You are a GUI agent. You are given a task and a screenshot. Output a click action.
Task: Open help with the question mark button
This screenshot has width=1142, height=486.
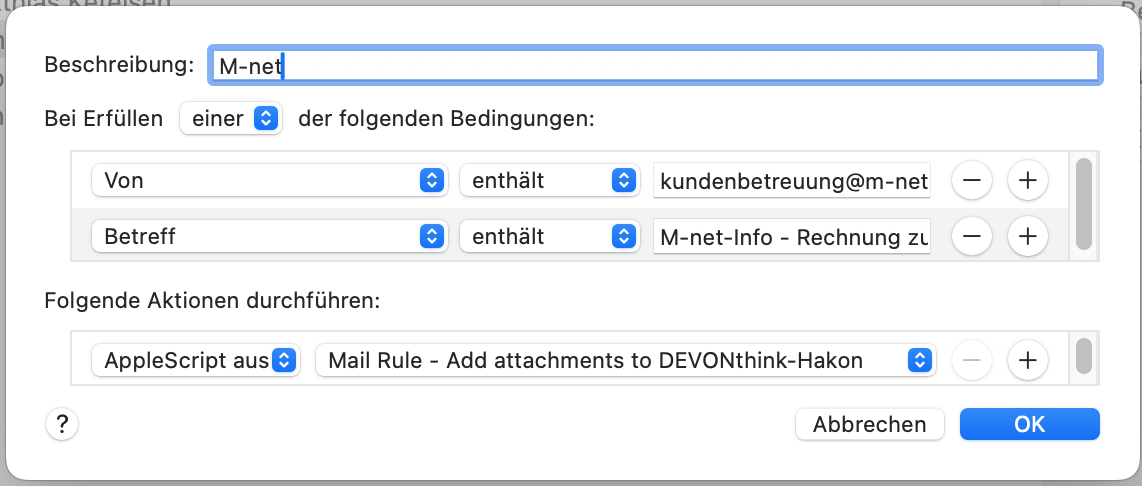tap(62, 424)
